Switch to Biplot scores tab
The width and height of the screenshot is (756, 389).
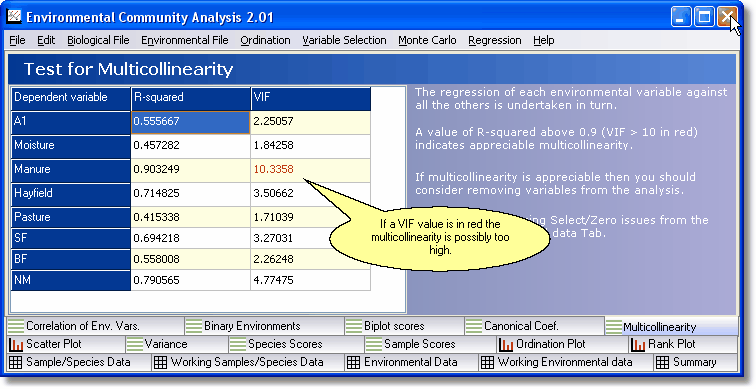pos(405,326)
